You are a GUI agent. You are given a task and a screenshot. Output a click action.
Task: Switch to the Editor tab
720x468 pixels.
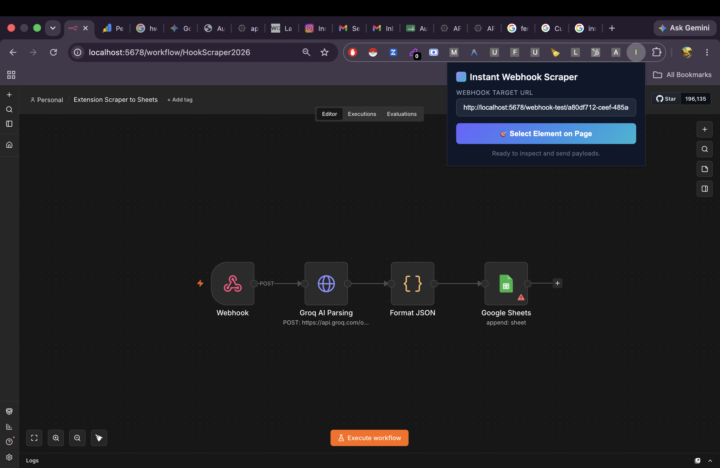[329, 114]
